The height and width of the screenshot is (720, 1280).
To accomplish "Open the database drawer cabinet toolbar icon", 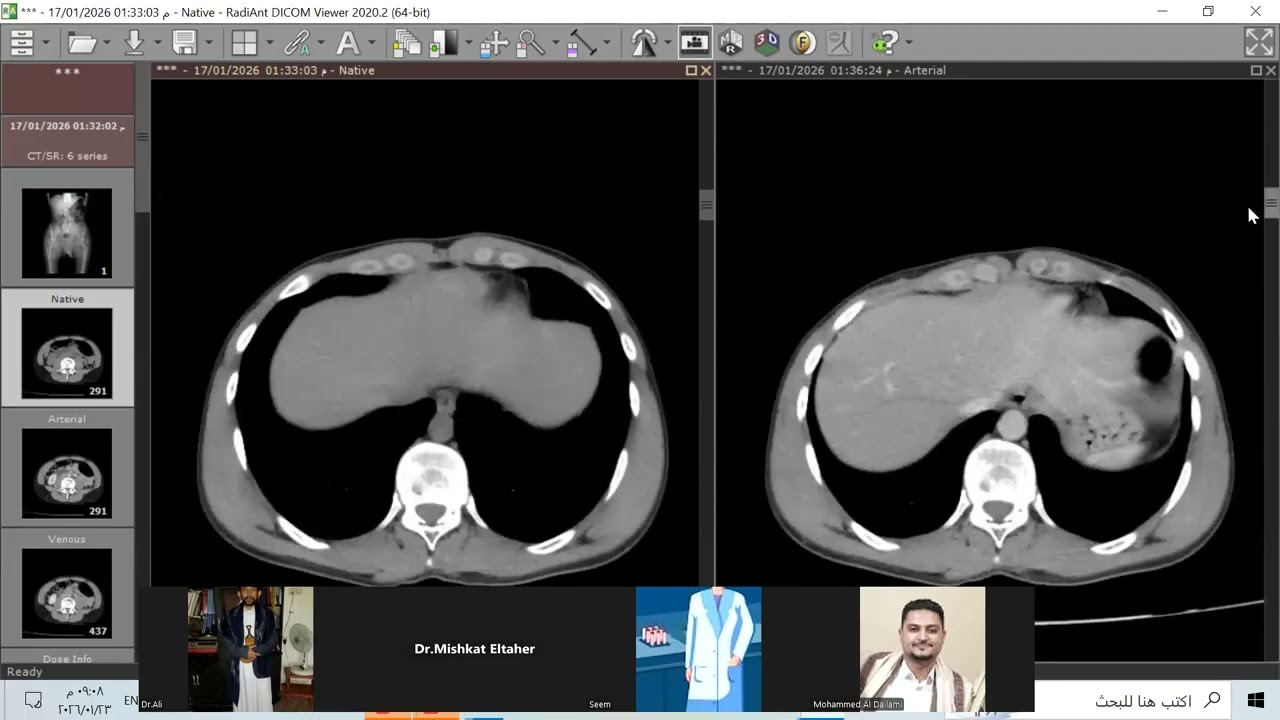I will pyautogui.click(x=21, y=43).
